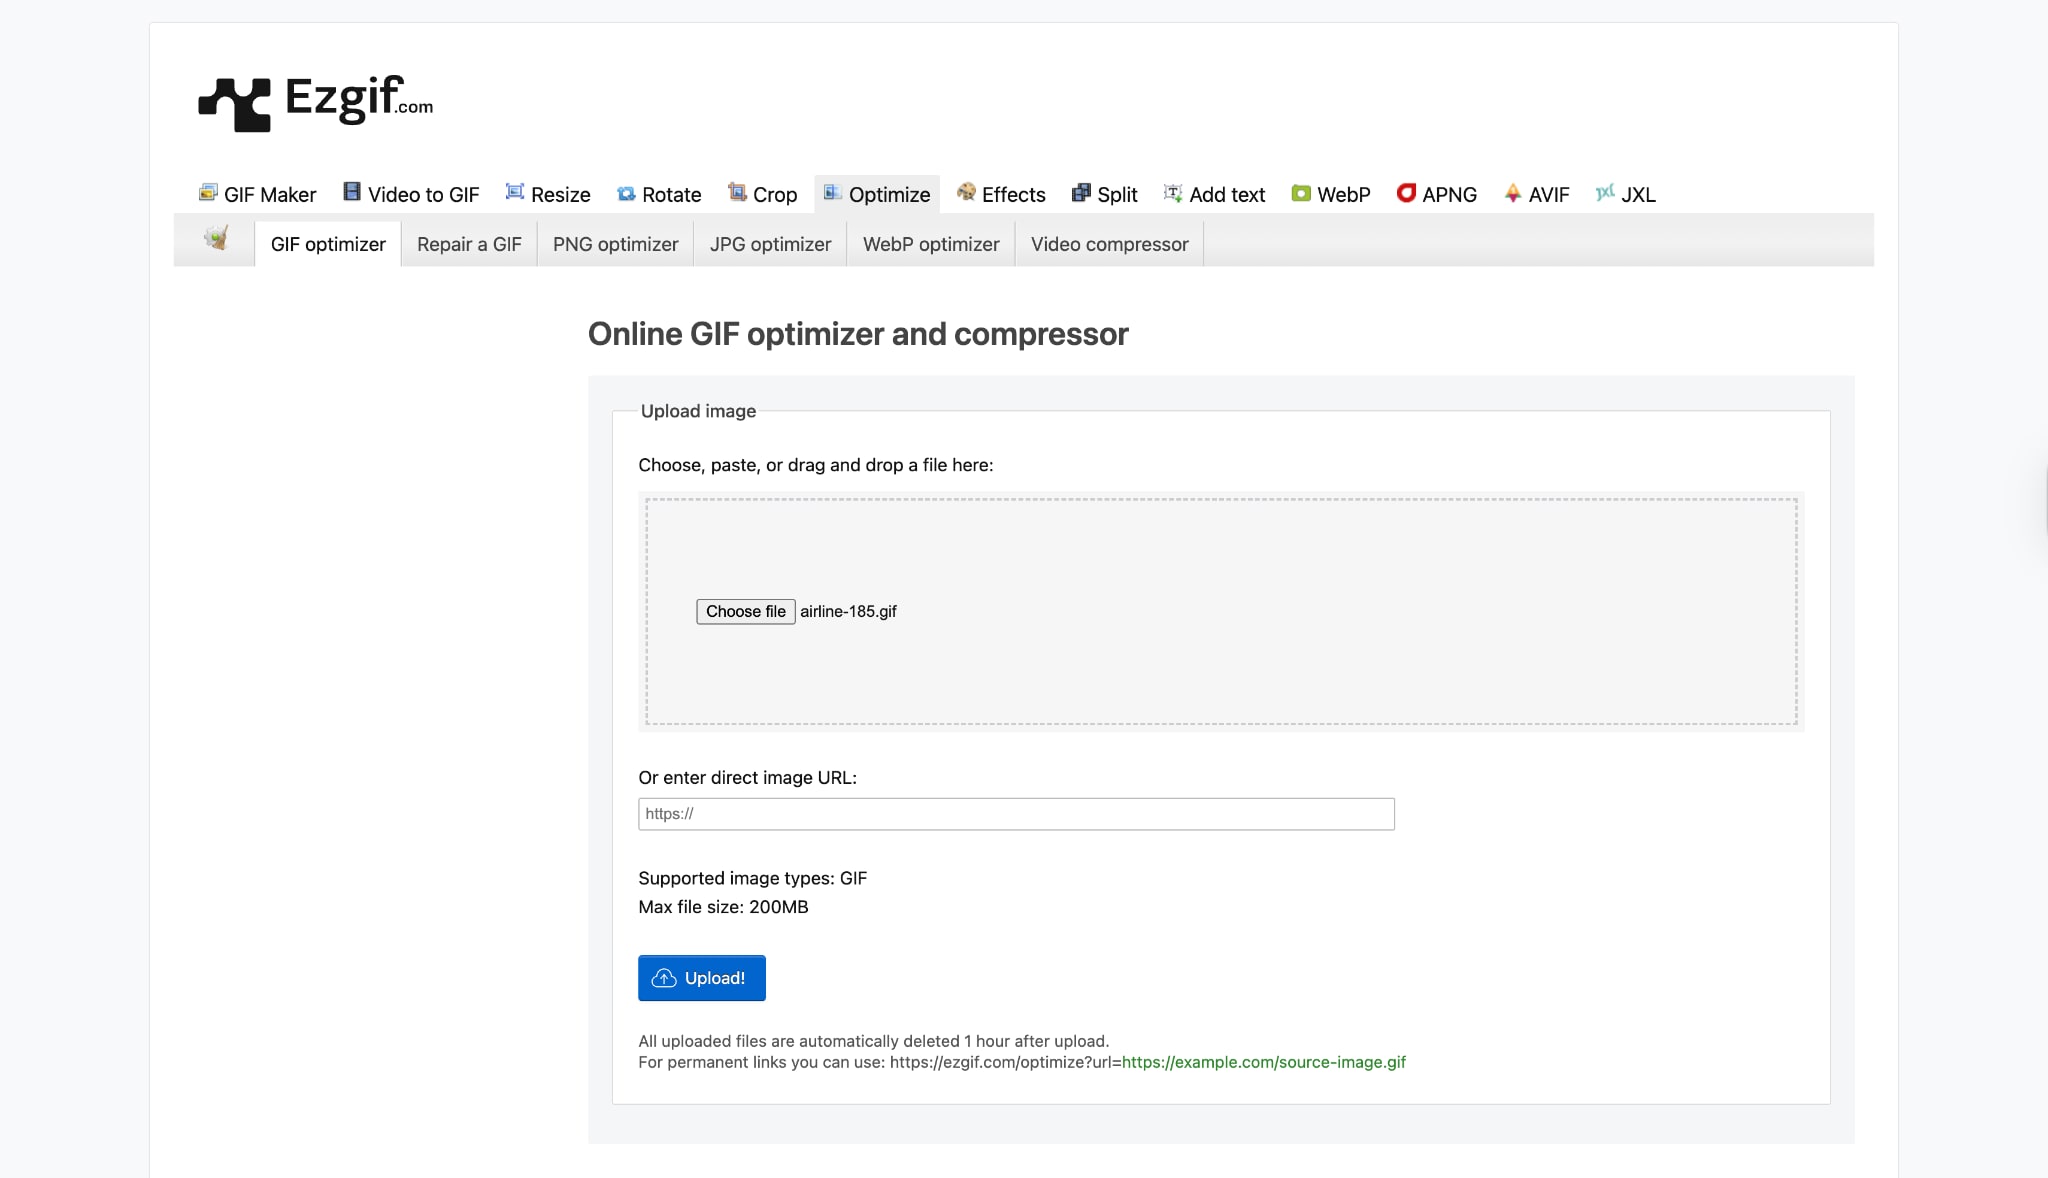This screenshot has height=1178, width=2048.
Task: Switch to the Video compressor tab
Action: tap(1109, 244)
